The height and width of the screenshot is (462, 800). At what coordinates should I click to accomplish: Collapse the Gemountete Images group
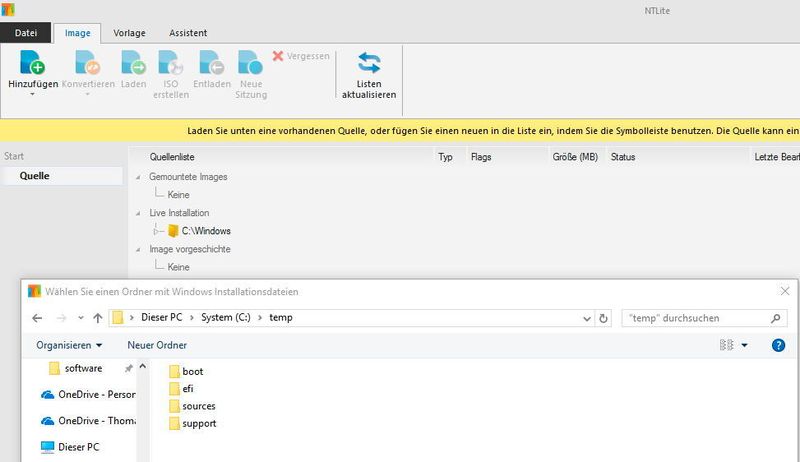pyautogui.click(x=138, y=177)
